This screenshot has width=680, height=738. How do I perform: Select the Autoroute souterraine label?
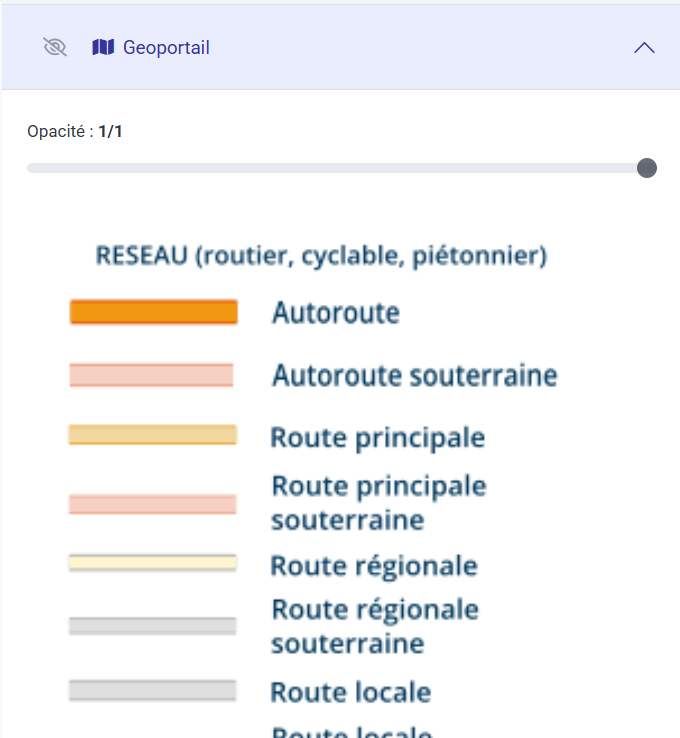(x=415, y=376)
